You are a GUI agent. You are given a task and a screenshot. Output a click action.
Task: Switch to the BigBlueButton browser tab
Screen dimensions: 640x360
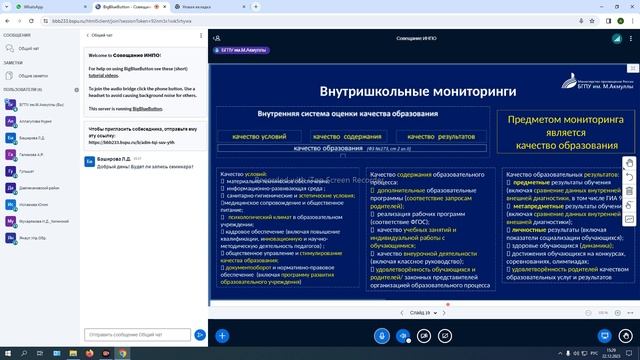[x=131, y=7]
